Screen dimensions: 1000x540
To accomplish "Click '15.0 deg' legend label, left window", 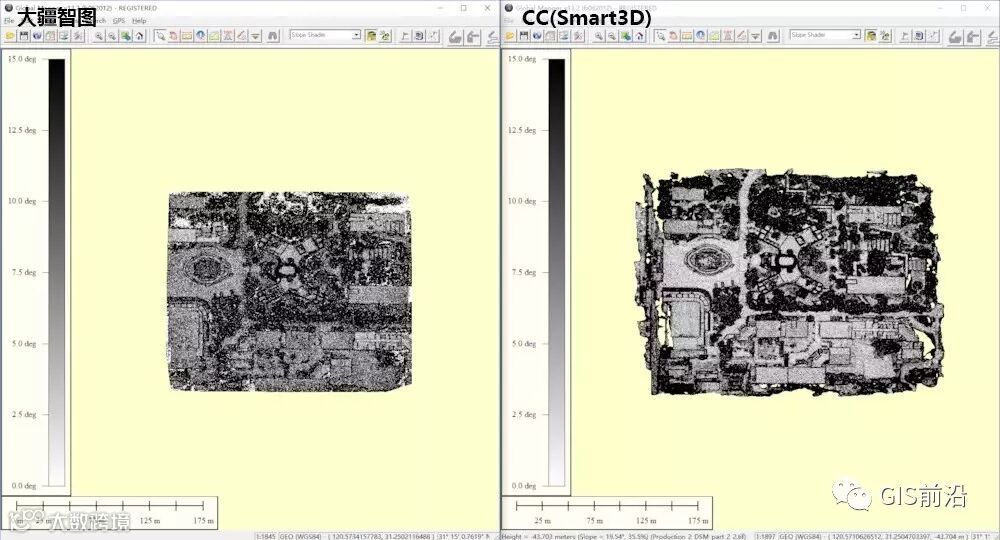I will tap(22, 59).
